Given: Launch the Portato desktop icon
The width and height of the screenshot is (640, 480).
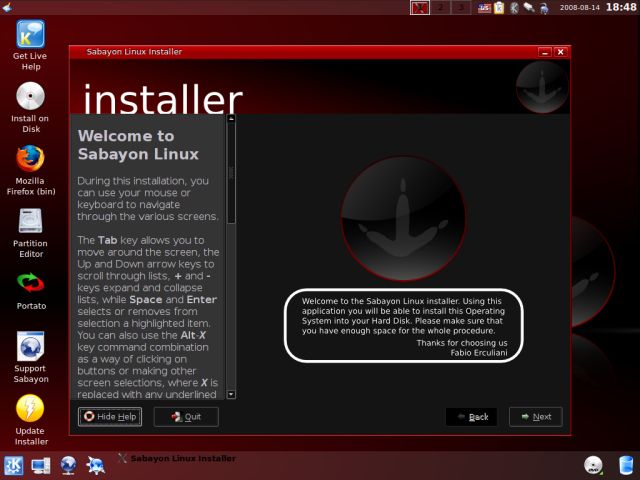Looking at the screenshot, I should (31, 291).
